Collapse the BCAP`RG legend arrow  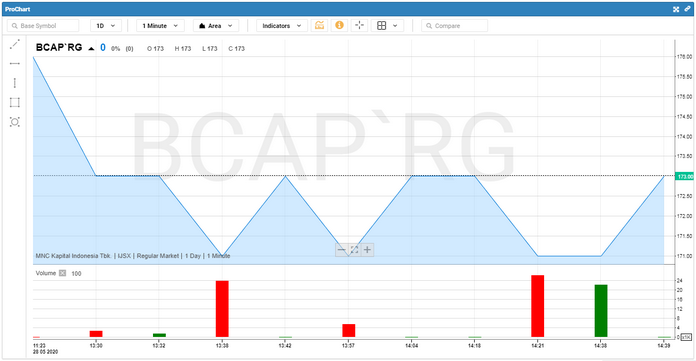91,48
